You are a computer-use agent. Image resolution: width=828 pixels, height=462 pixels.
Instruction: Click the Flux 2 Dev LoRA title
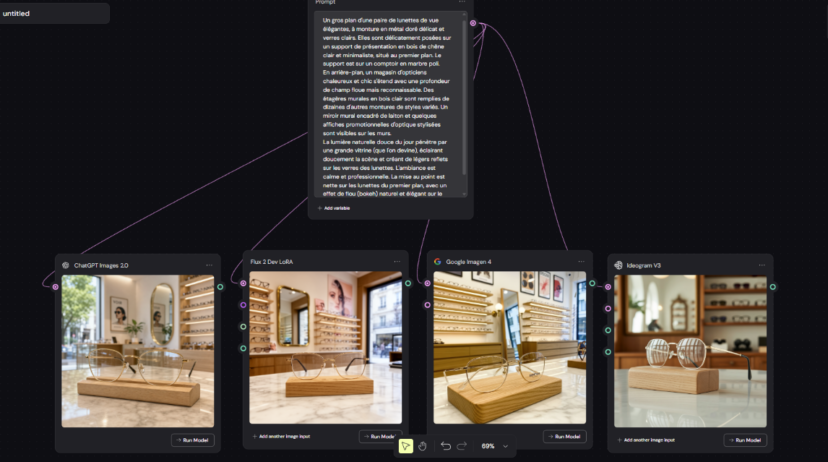coord(271,261)
